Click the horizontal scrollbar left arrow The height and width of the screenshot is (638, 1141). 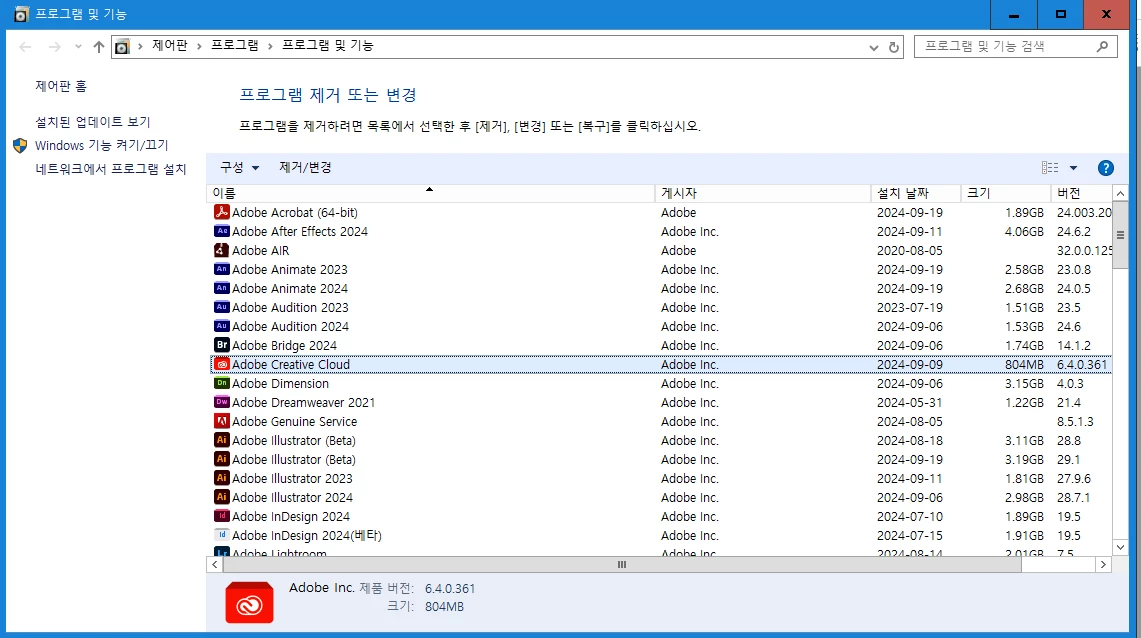click(215, 565)
